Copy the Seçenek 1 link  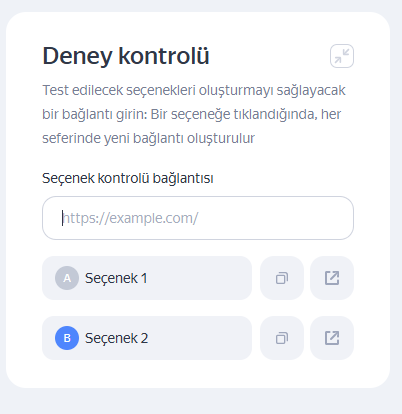click(x=282, y=278)
